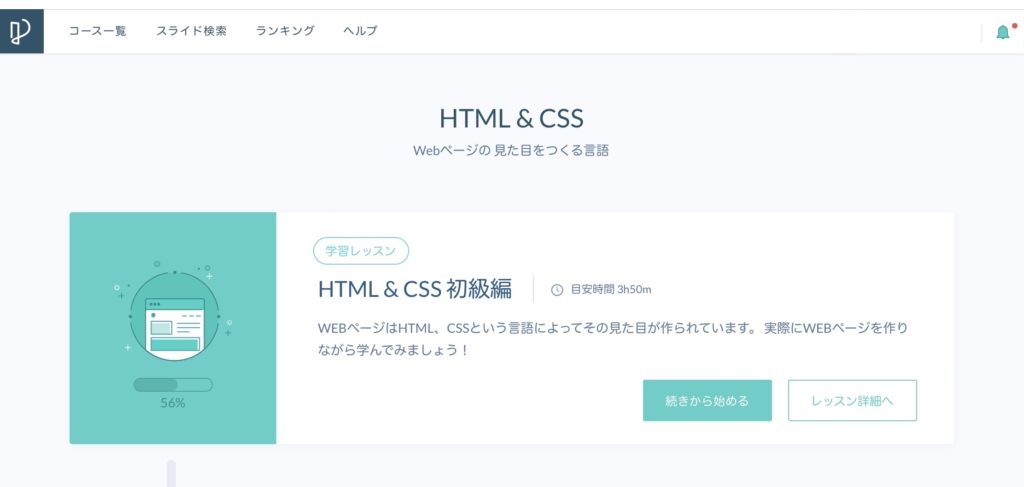Screen dimensions: 1024x487
Task: Click the clock icon beside 目安時間
Action: [557, 290]
